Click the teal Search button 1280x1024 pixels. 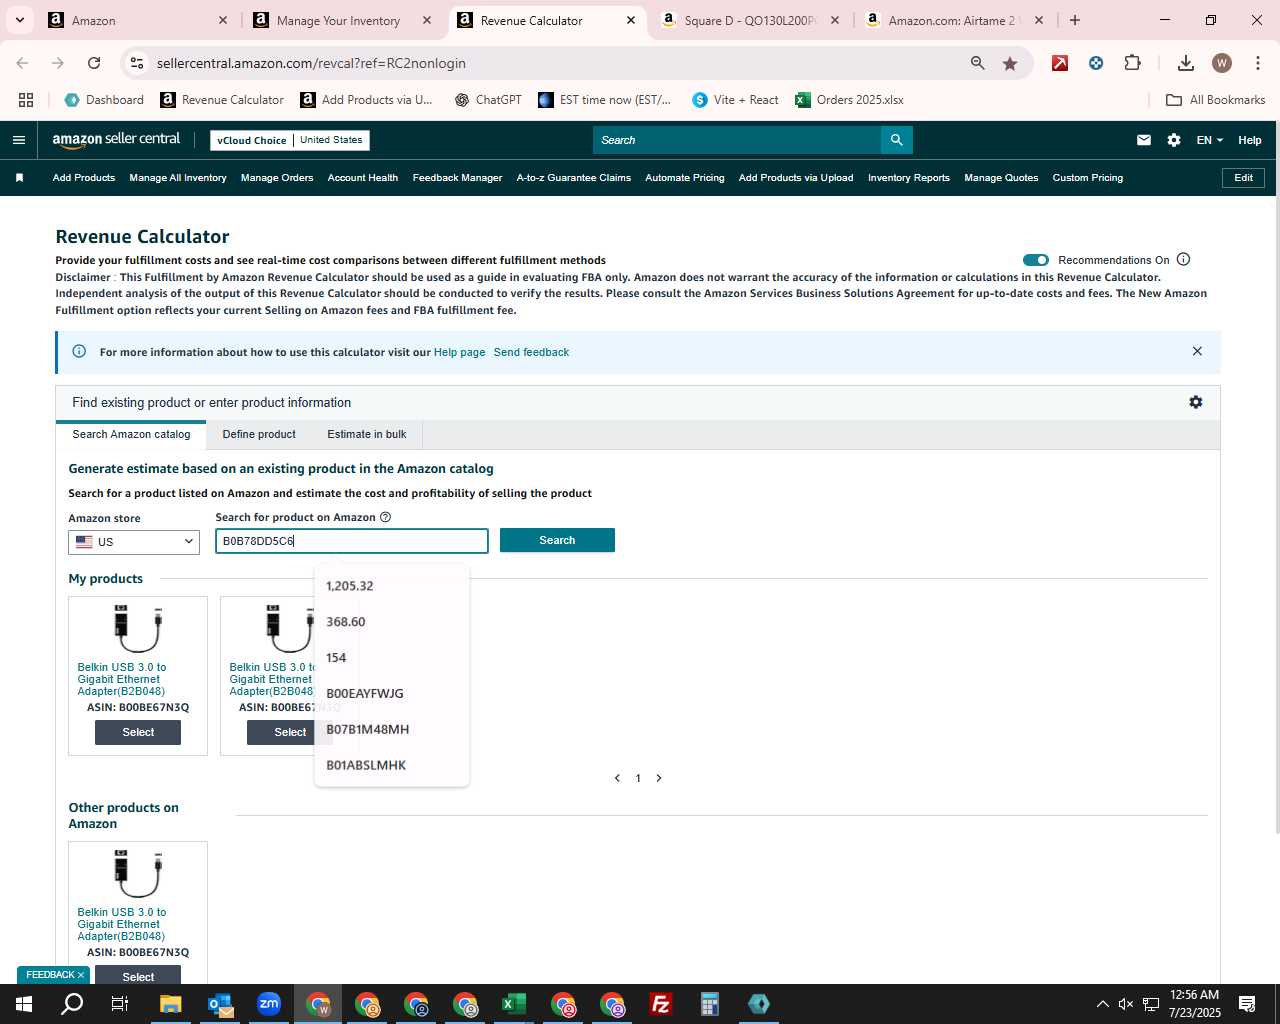[x=557, y=540]
